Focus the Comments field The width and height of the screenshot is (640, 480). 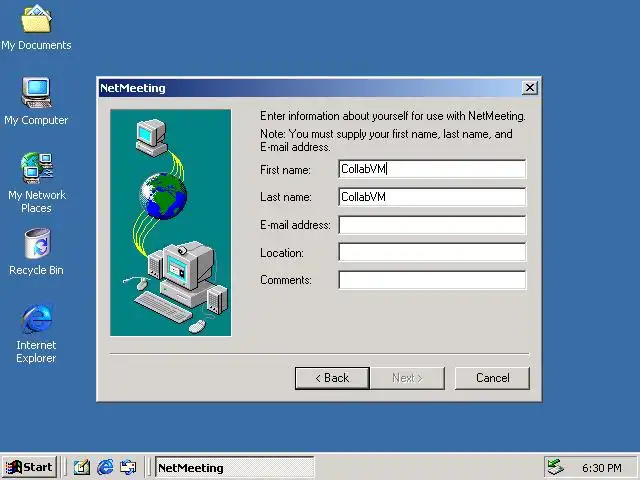coord(432,280)
